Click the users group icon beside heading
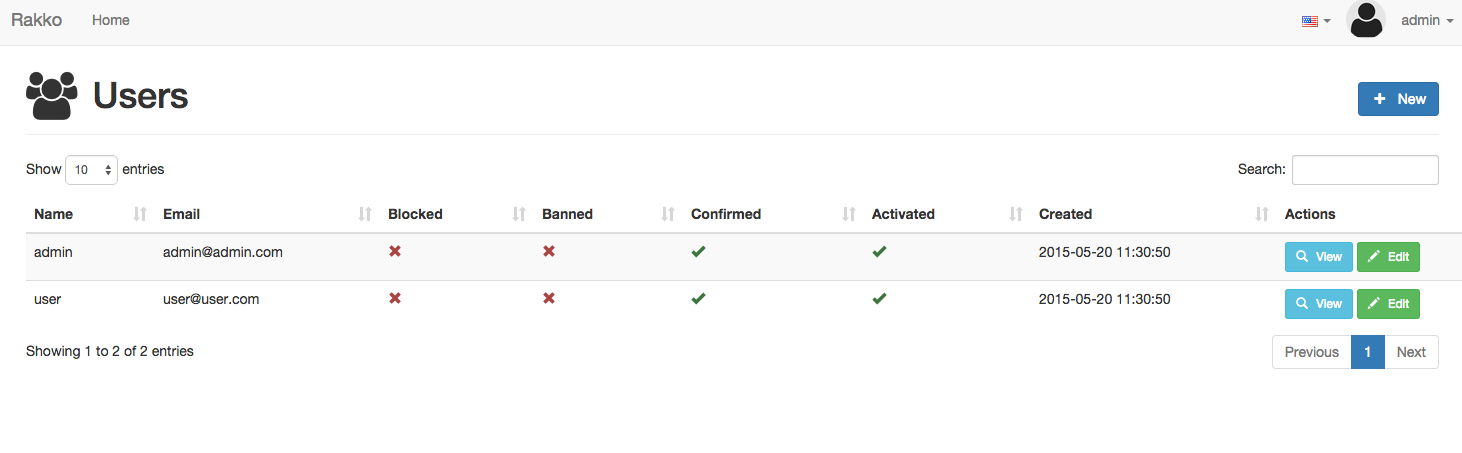 (x=51, y=96)
